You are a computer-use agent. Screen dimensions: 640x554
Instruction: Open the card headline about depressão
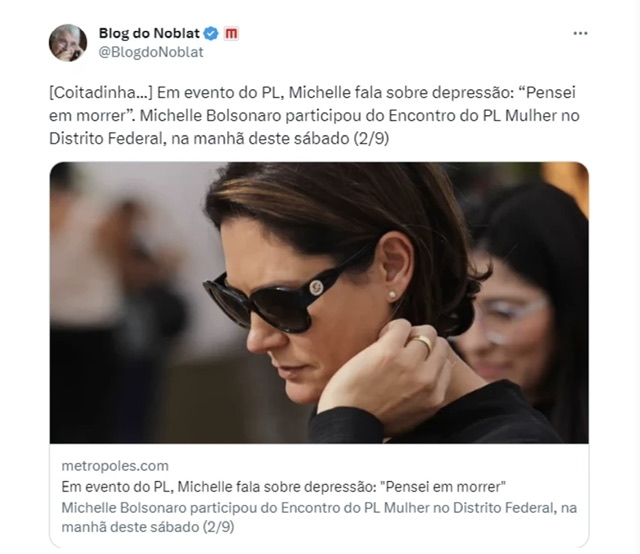[284, 487]
